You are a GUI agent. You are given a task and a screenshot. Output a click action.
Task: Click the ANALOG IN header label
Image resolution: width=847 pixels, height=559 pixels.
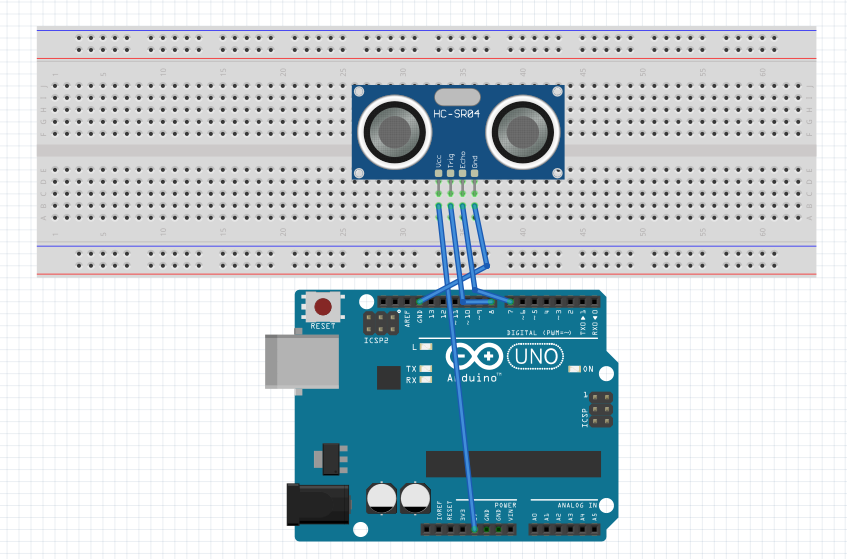click(577, 506)
